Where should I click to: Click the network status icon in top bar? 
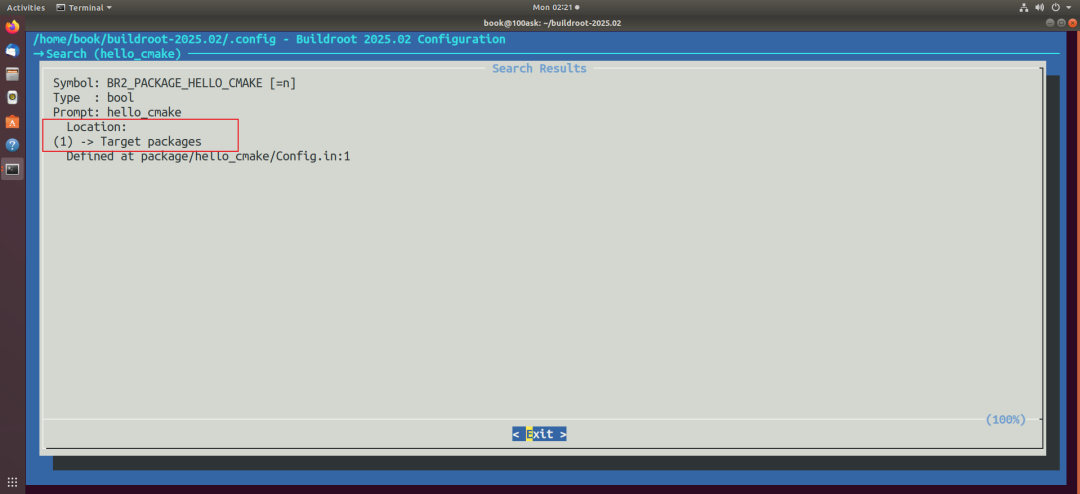point(1024,8)
